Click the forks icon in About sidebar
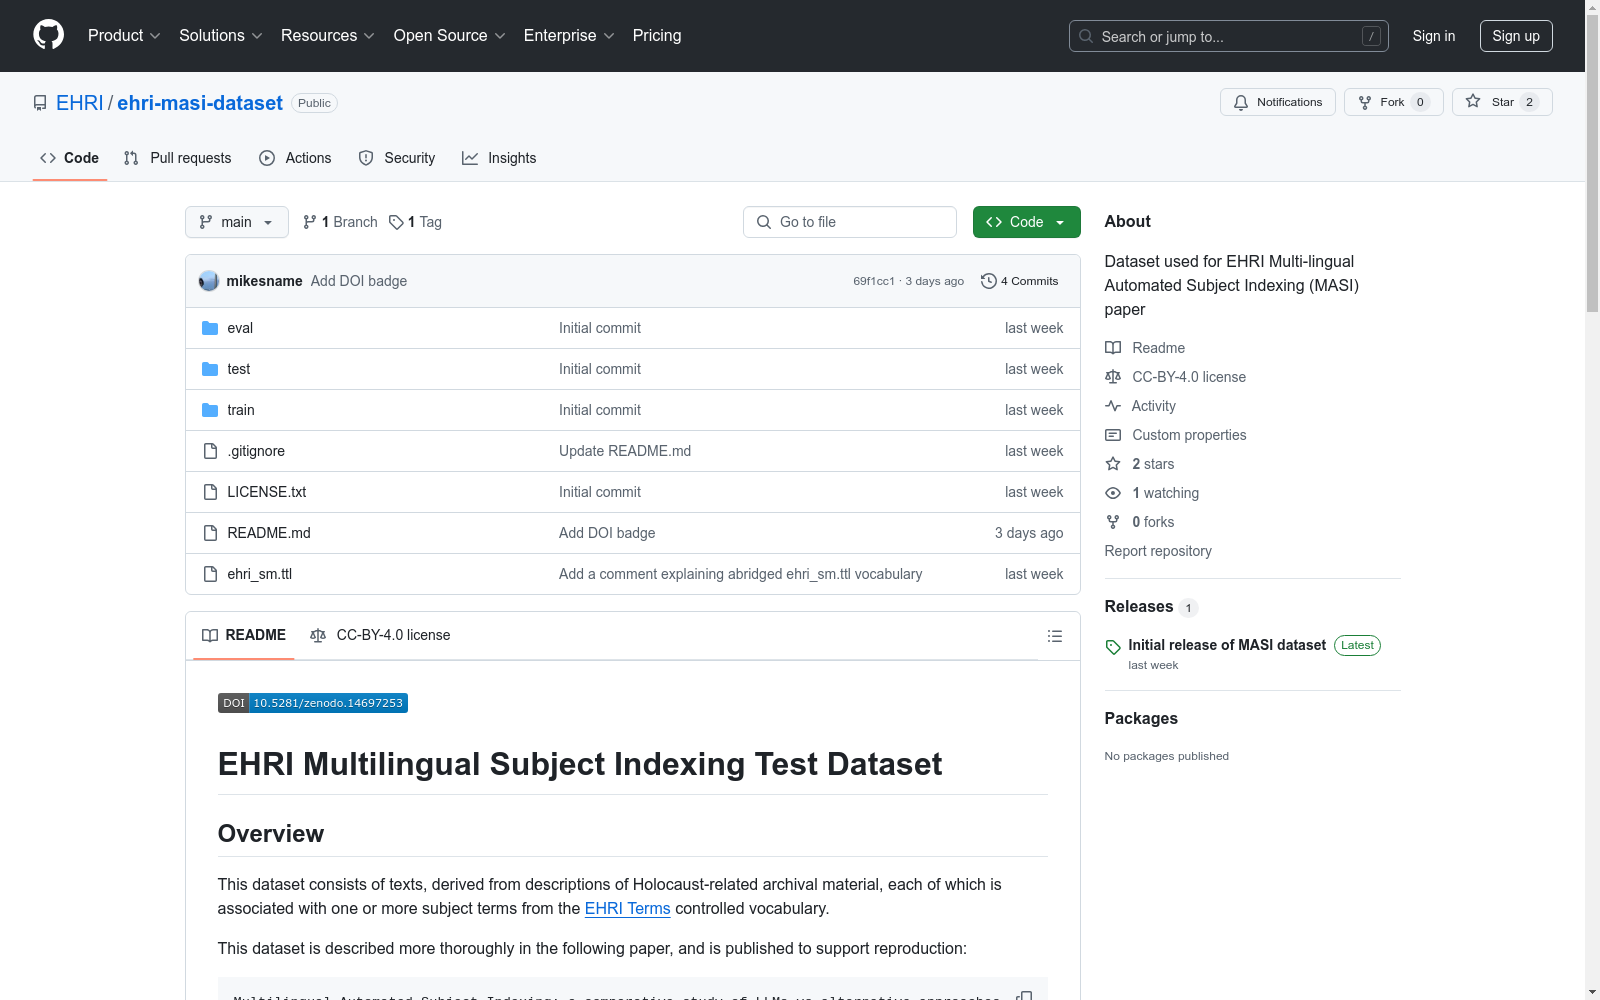The width and height of the screenshot is (1600, 1000). point(1113,522)
